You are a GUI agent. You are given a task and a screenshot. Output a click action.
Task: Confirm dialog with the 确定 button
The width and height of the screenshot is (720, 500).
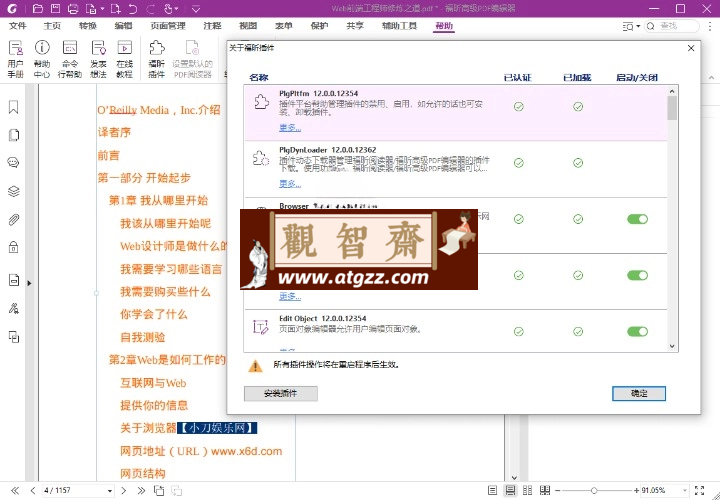[x=639, y=393]
